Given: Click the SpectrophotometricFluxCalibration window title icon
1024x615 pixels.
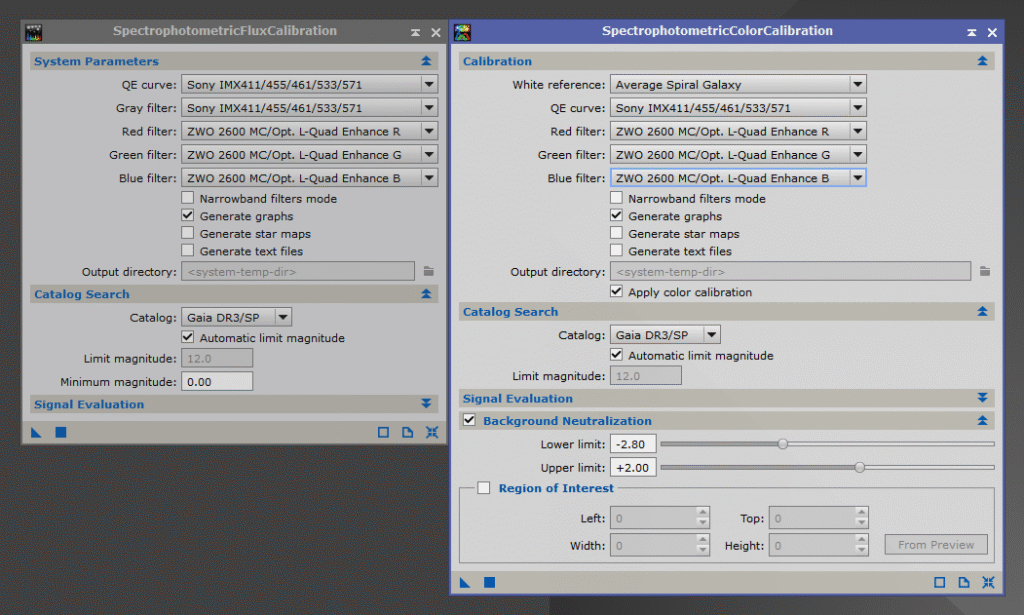Looking at the screenshot, I should click(33, 32).
